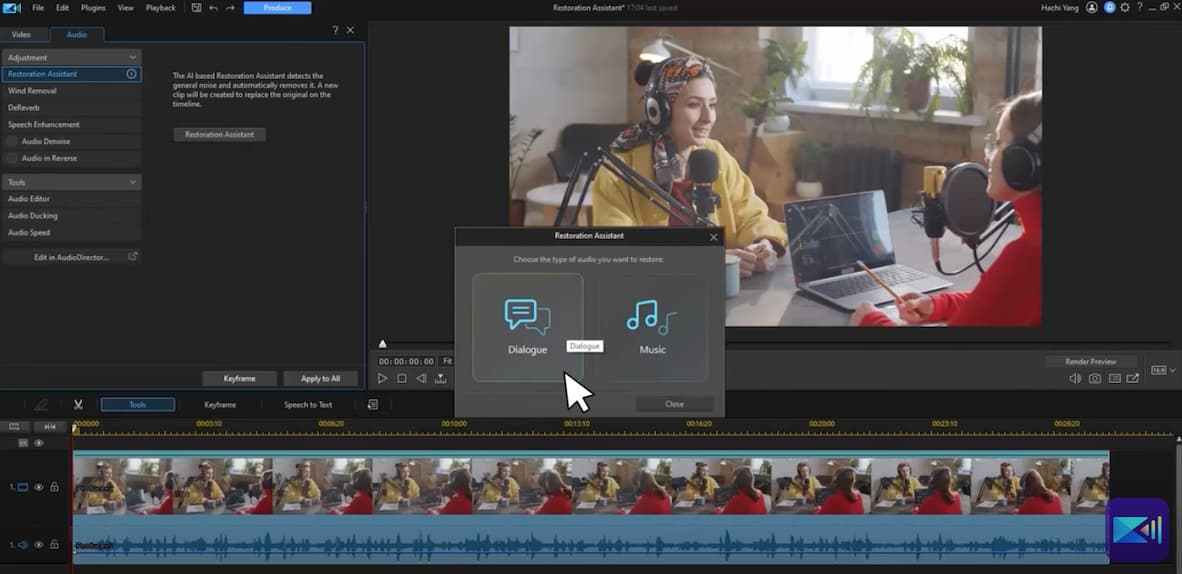
Task: Click the undo arrow in top bar
Action: coord(213,8)
